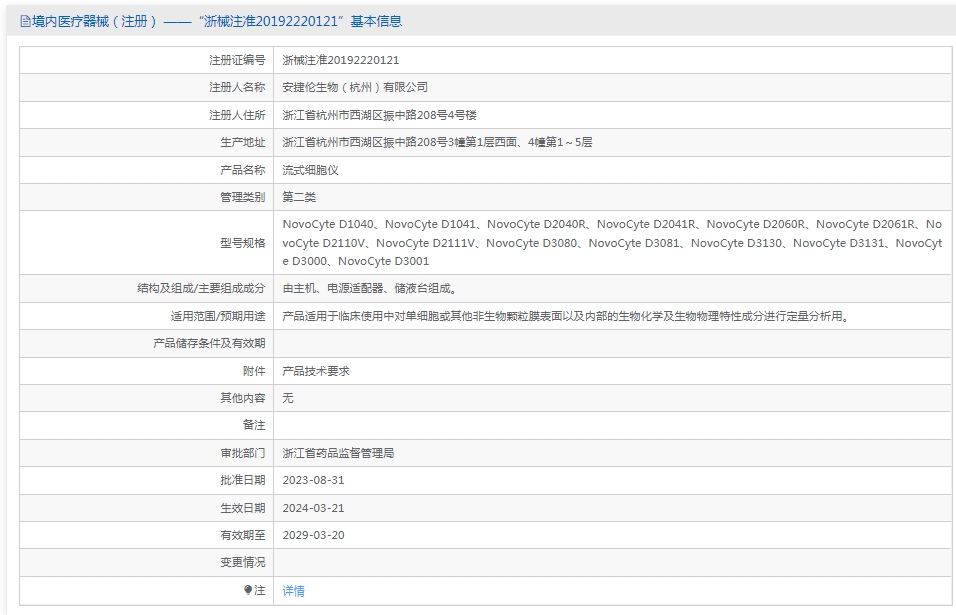Click approval date 2023-08-31
This screenshot has width=956, height=615.
(x=313, y=480)
